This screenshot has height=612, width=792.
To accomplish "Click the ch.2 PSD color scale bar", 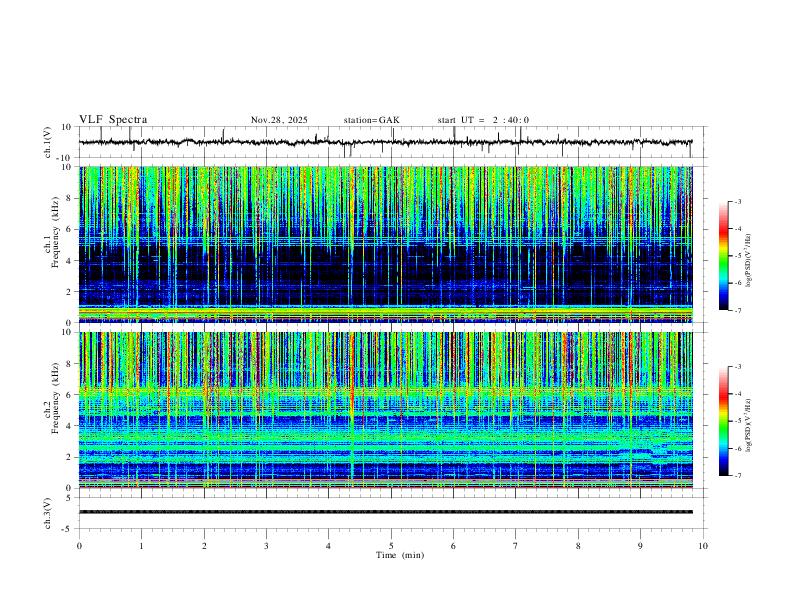I will (723, 421).
